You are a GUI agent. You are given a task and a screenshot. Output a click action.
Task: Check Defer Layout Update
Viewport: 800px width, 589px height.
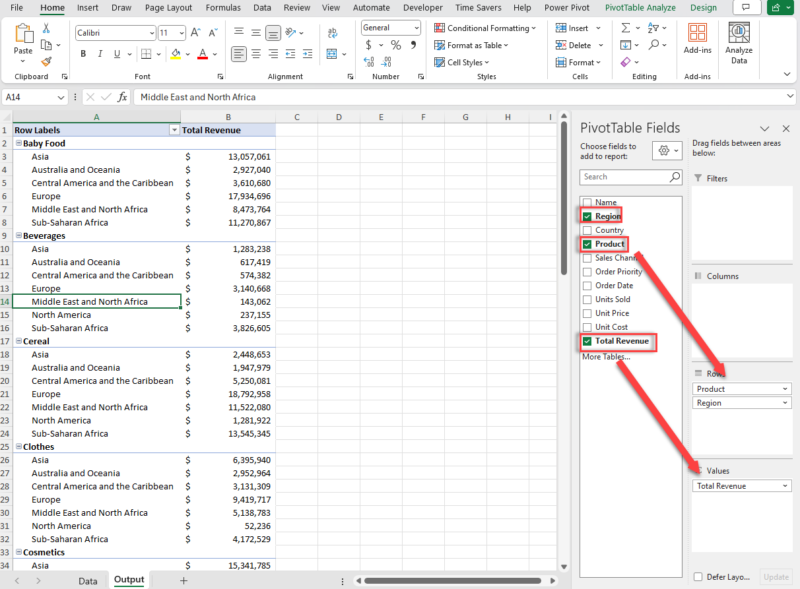click(x=697, y=577)
